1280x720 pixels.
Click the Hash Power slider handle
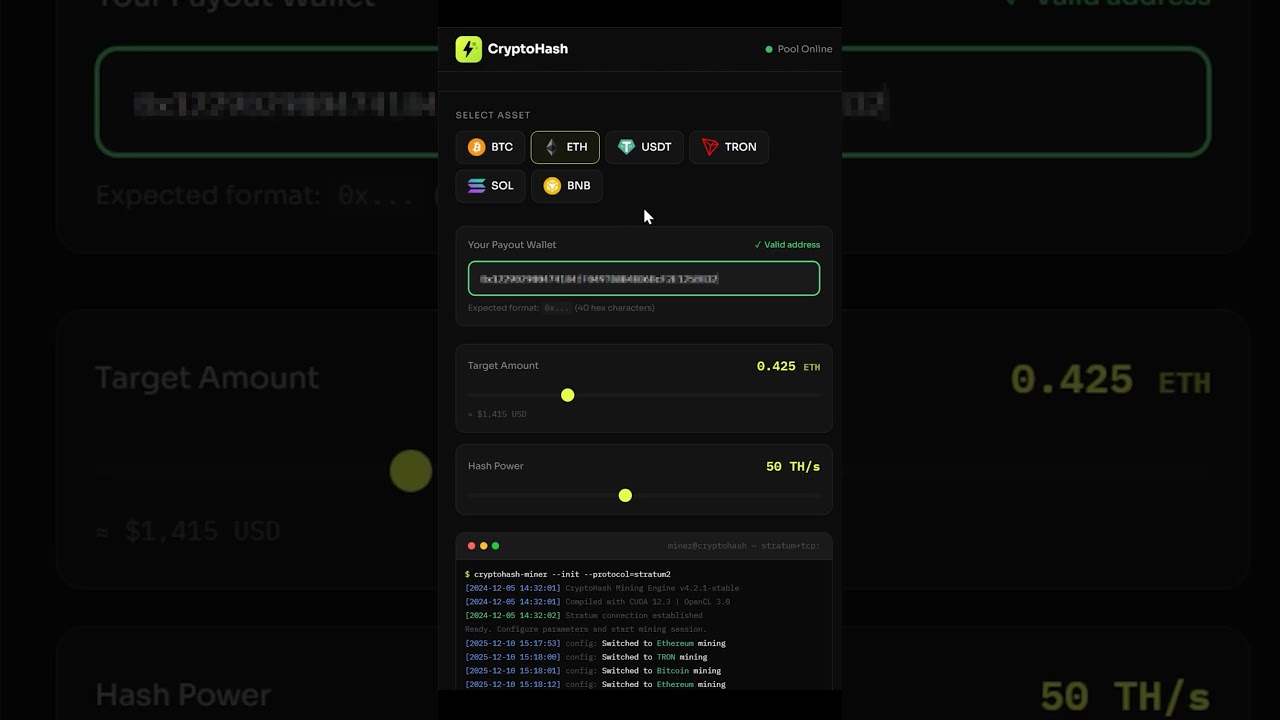625,495
